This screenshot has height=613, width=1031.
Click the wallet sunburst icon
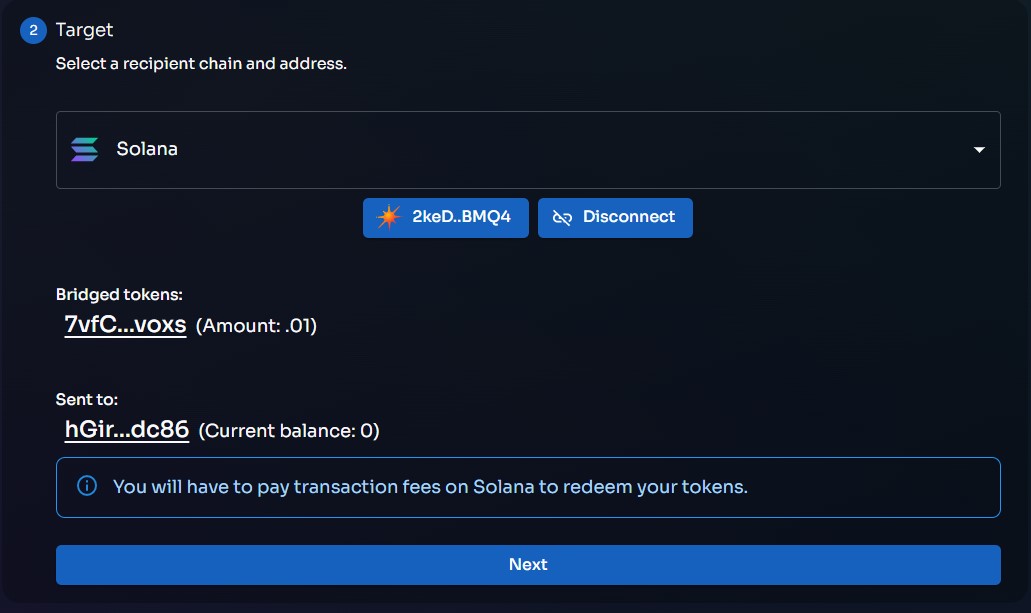click(388, 217)
